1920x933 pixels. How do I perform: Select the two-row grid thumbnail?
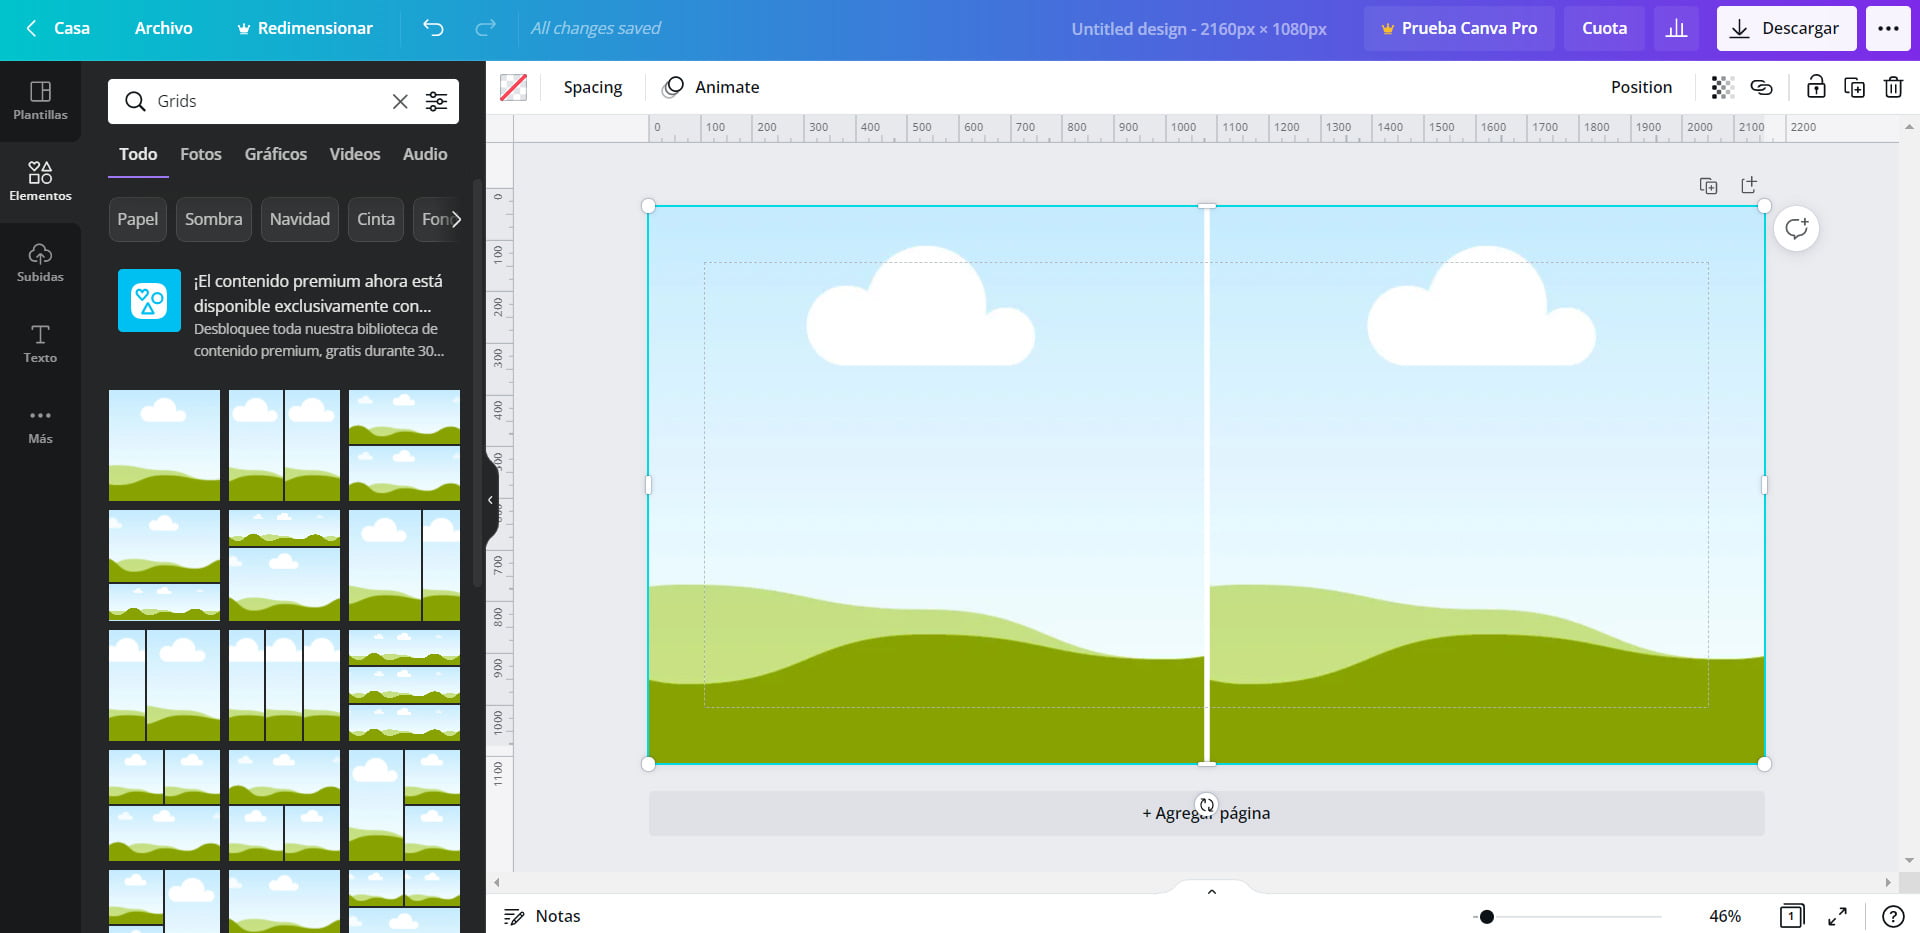(x=404, y=446)
